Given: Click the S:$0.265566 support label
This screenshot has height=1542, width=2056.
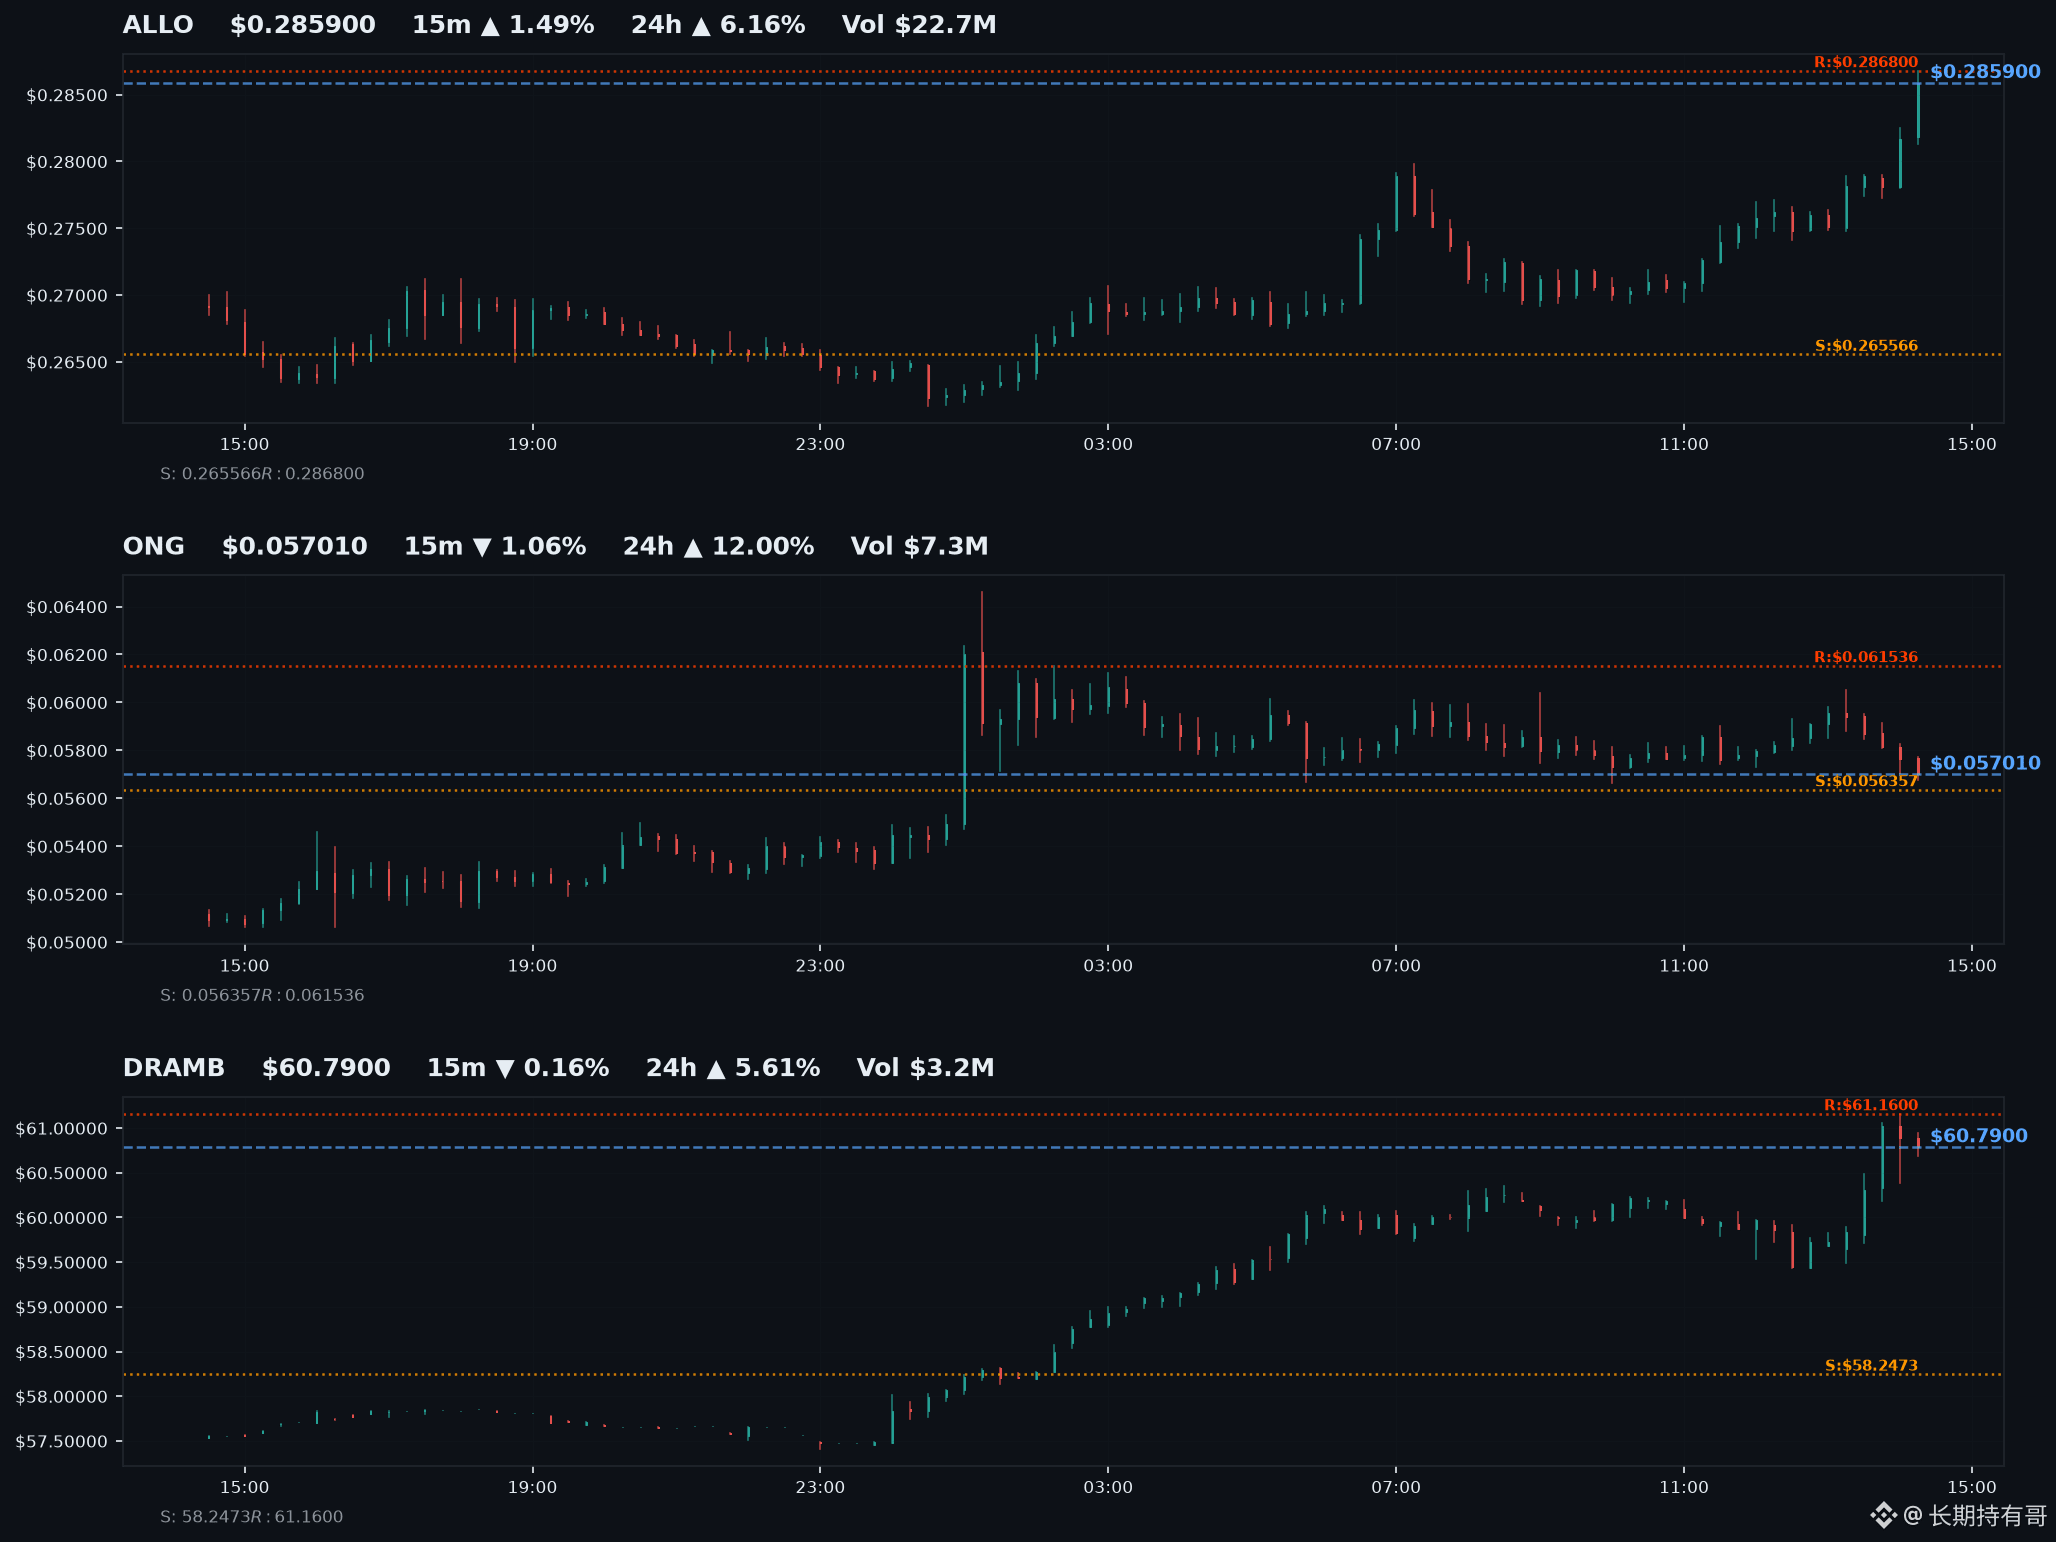Looking at the screenshot, I should tap(1866, 346).
